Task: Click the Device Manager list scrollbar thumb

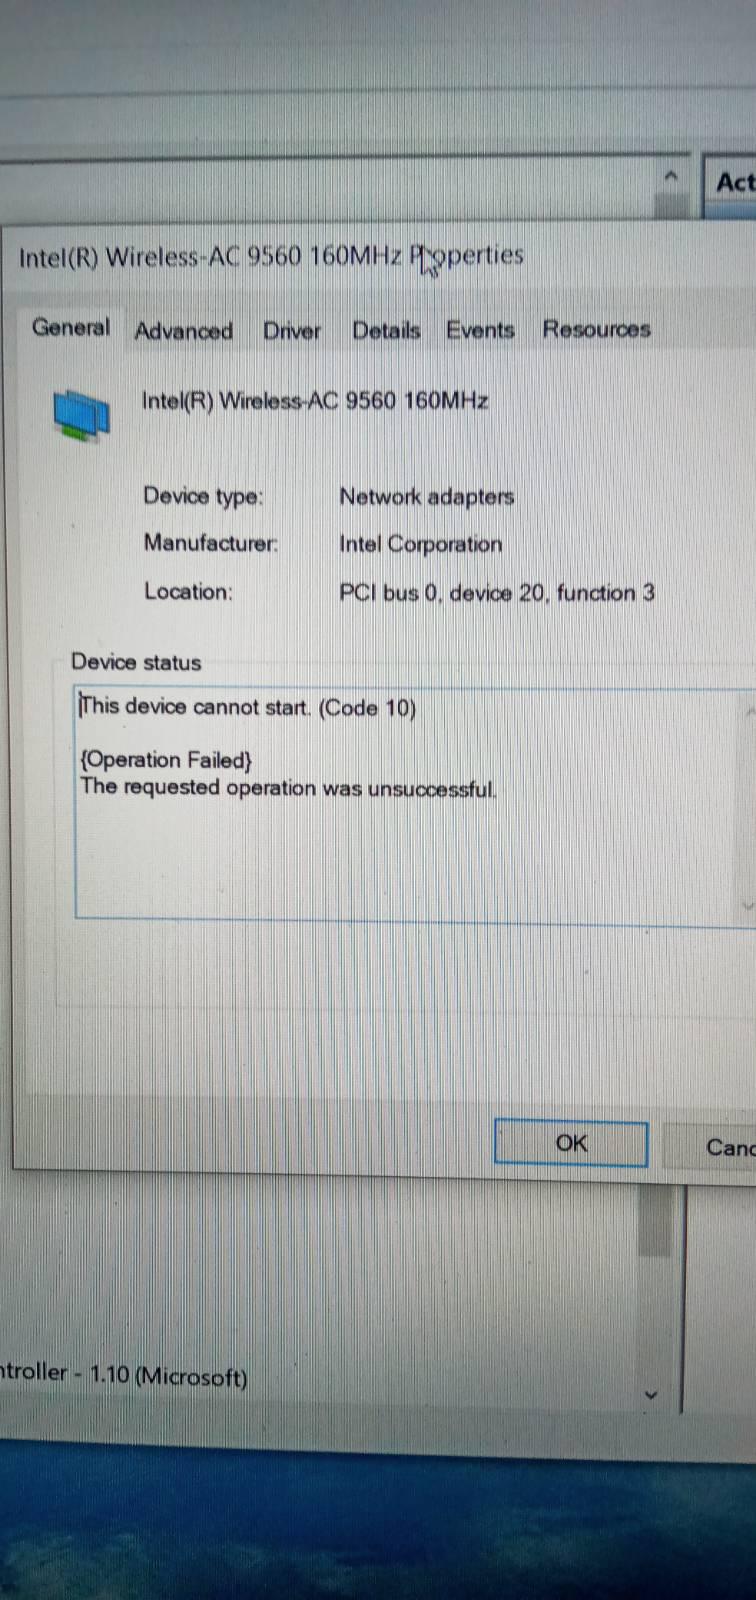Action: click(655, 1222)
